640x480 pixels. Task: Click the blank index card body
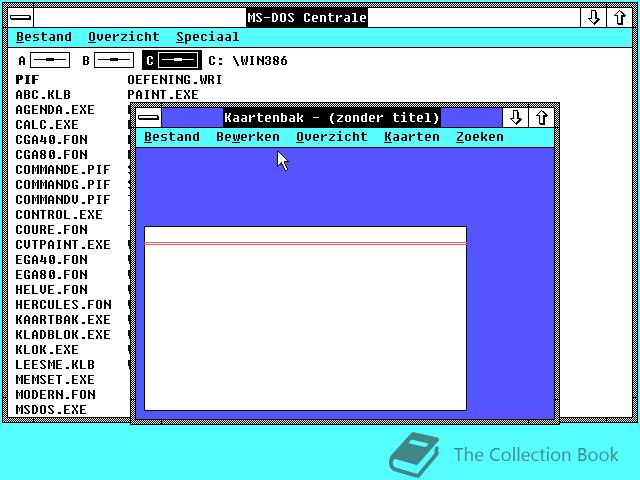click(305, 327)
